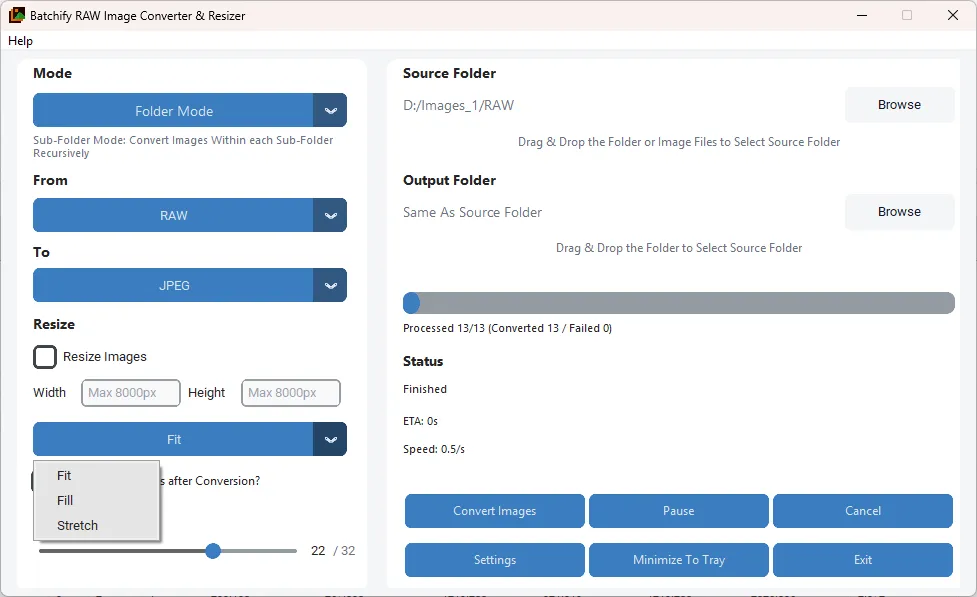Start conversion with Convert Images
Image resolution: width=977 pixels, height=597 pixels.
(494, 511)
